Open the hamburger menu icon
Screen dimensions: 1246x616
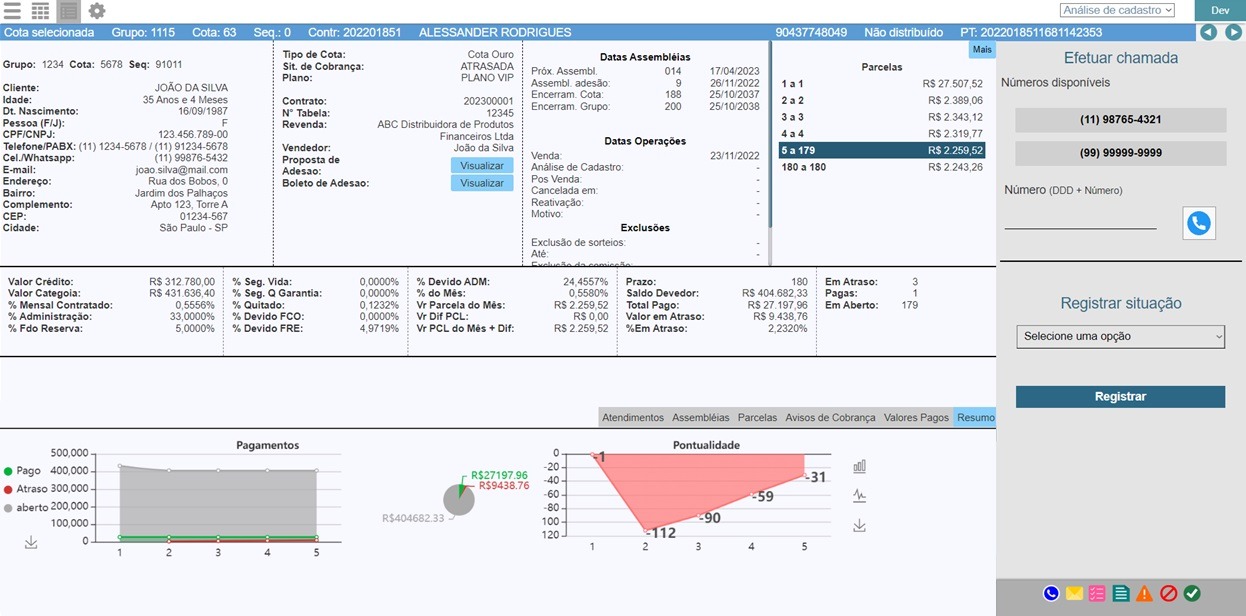[12, 11]
